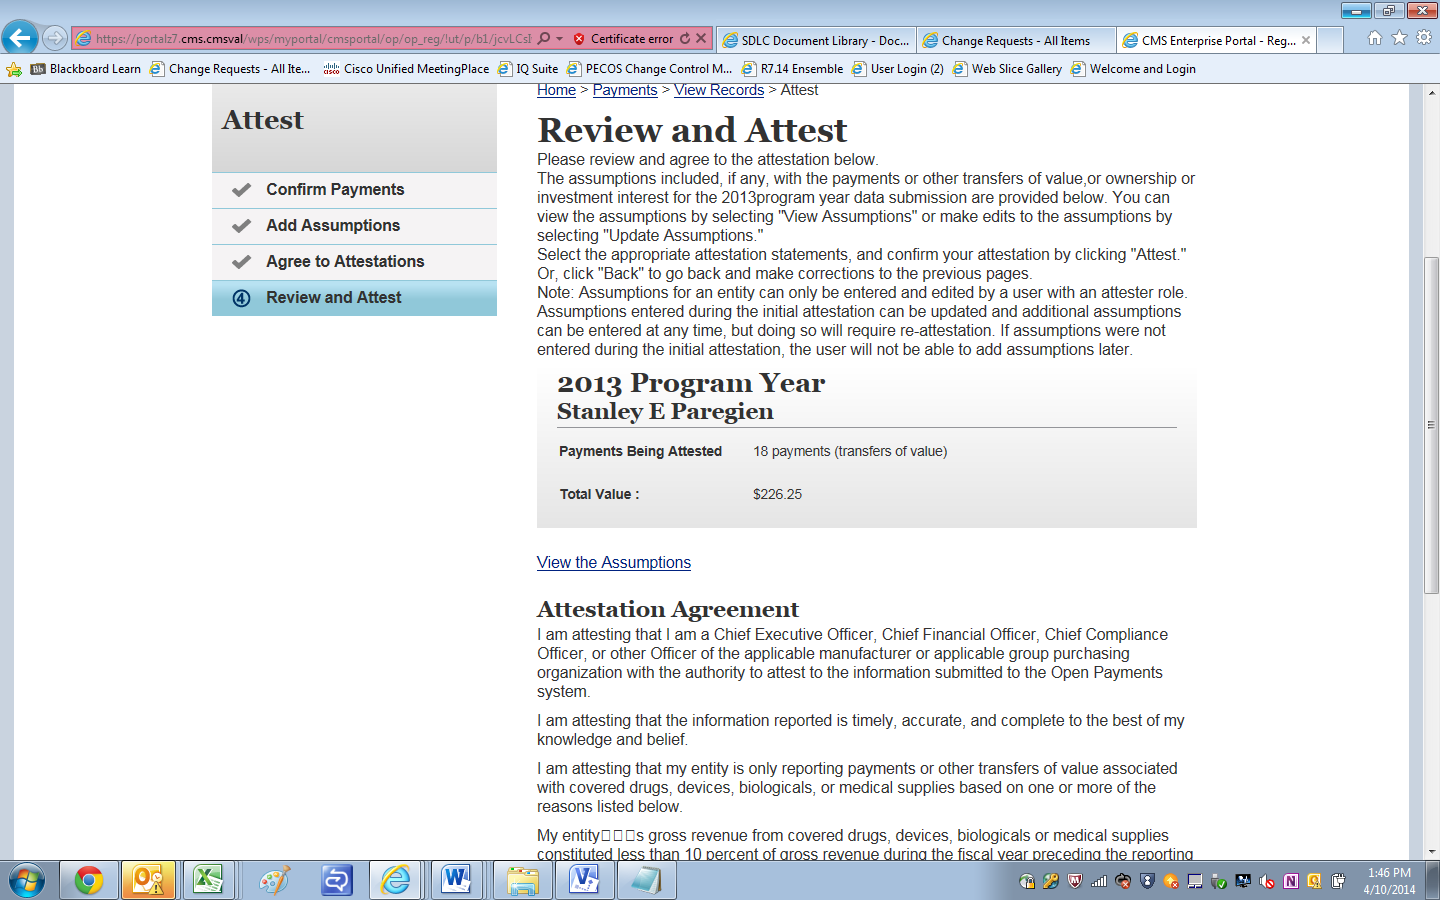Open Cisco Unified MeetingPlace bookmark
The height and width of the screenshot is (900, 1440).
pyautogui.click(x=406, y=69)
